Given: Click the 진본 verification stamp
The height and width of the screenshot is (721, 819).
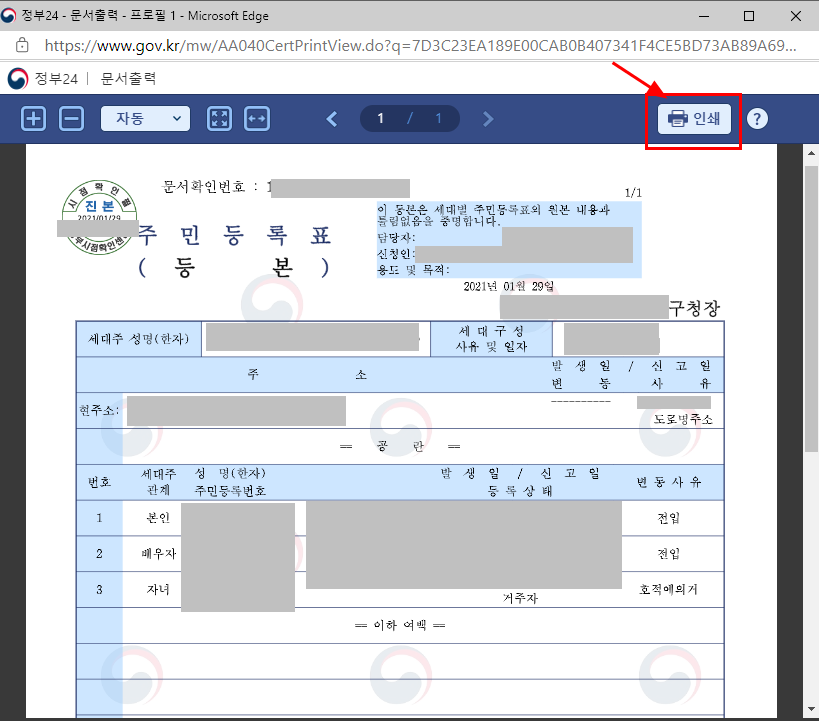Looking at the screenshot, I should pyautogui.click(x=99, y=216).
